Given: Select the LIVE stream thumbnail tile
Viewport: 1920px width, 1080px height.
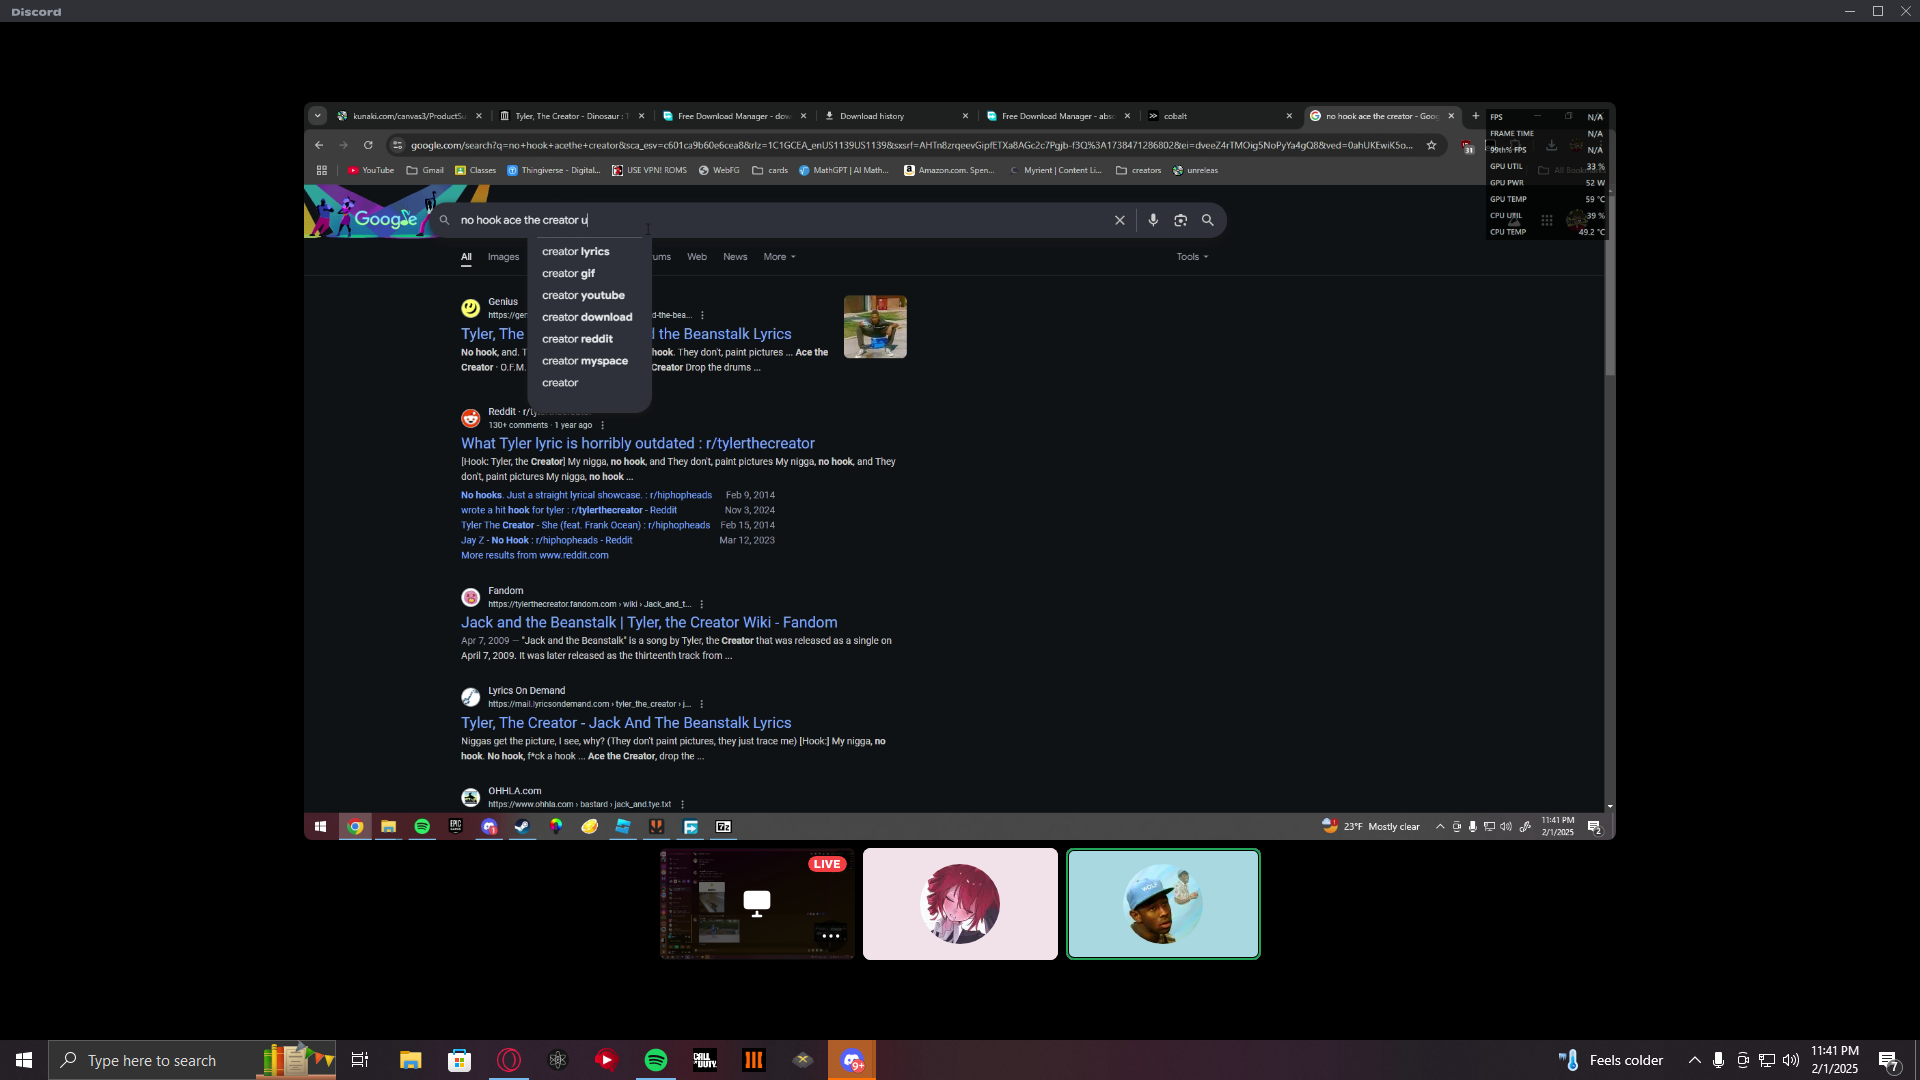Looking at the screenshot, I should [x=757, y=904].
